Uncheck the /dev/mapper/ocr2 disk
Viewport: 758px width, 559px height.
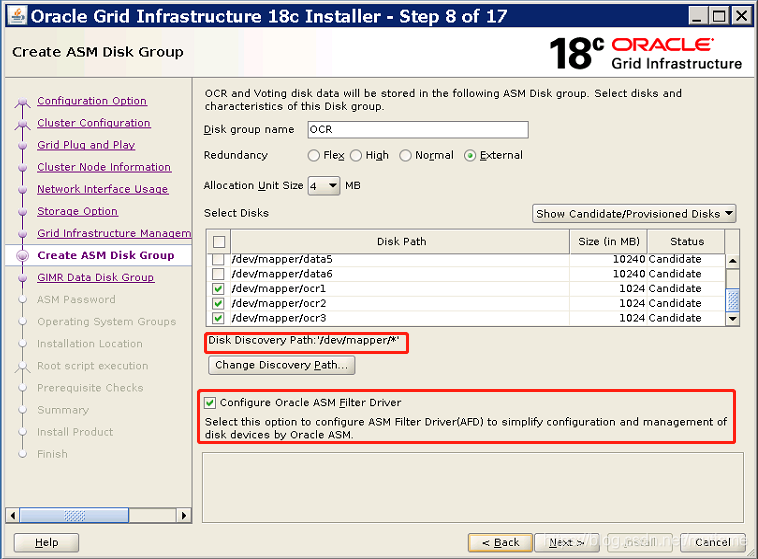click(x=218, y=303)
